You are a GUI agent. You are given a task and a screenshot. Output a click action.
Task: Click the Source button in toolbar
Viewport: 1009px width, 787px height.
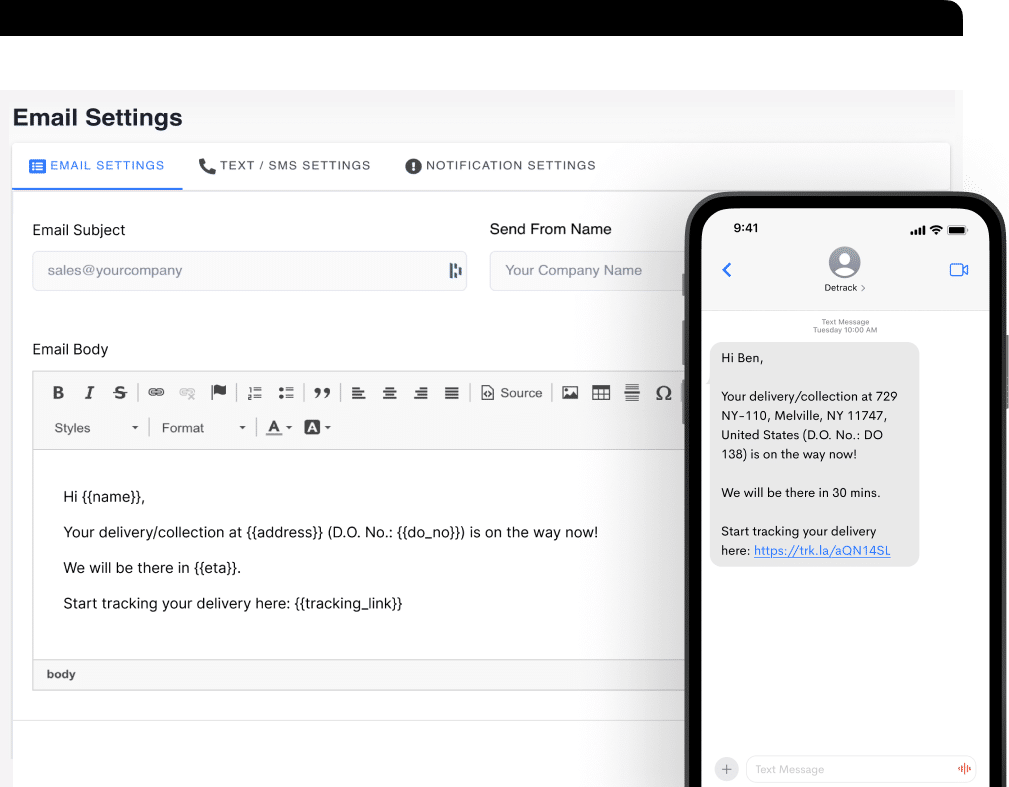pyautogui.click(x=511, y=393)
